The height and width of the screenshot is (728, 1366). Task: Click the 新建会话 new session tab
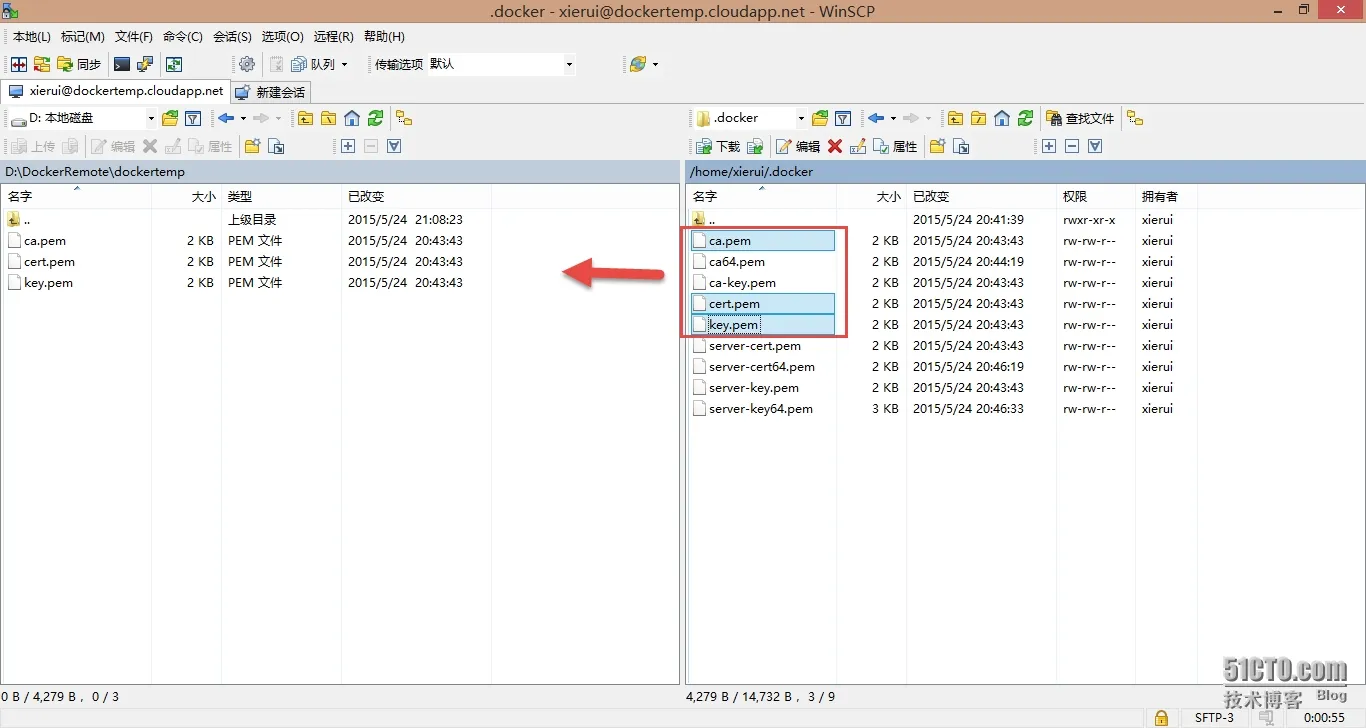click(x=271, y=92)
